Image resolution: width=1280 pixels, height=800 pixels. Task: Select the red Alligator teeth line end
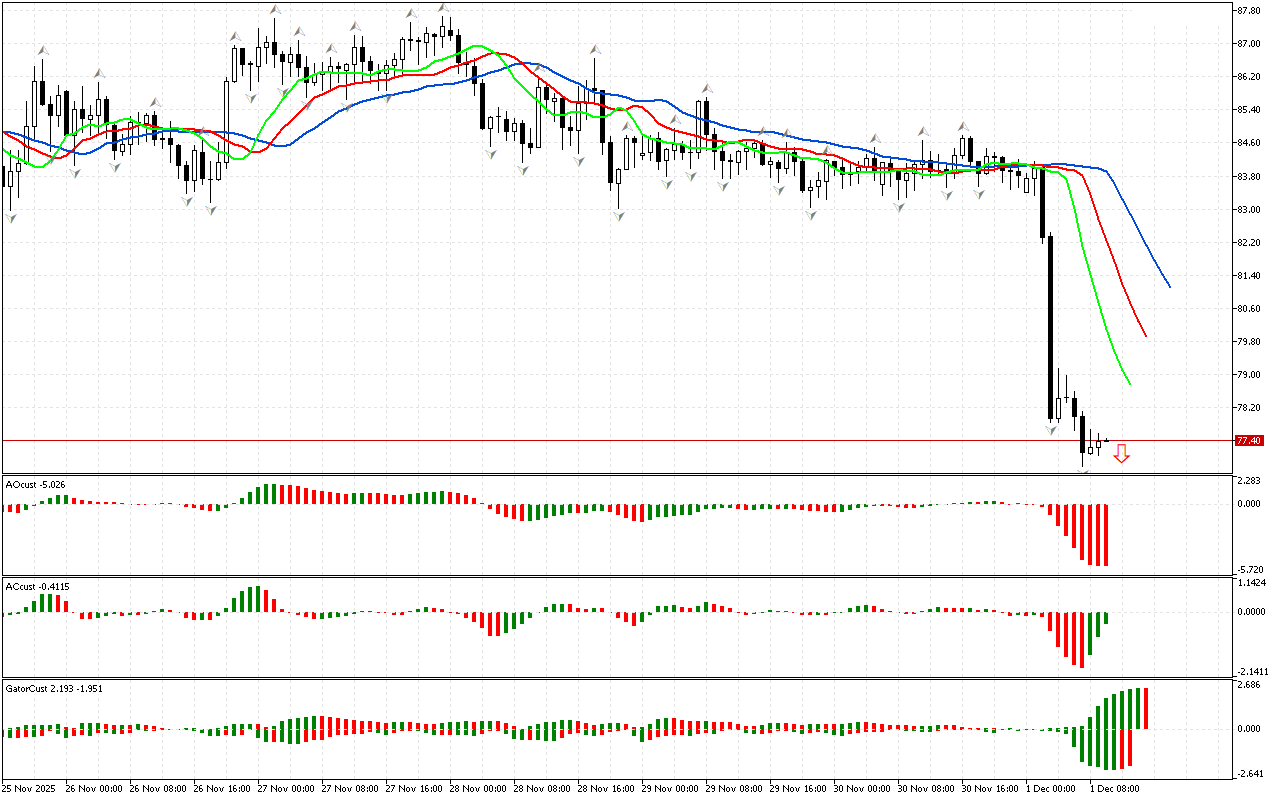tap(1145, 335)
